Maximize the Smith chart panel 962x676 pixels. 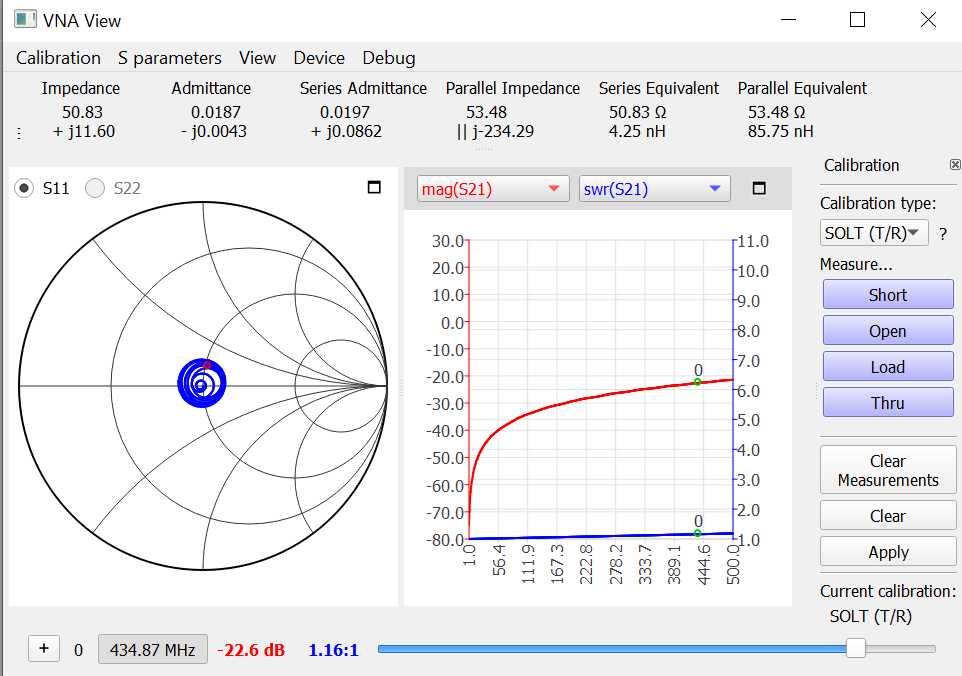pyautogui.click(x=374, y=187)
